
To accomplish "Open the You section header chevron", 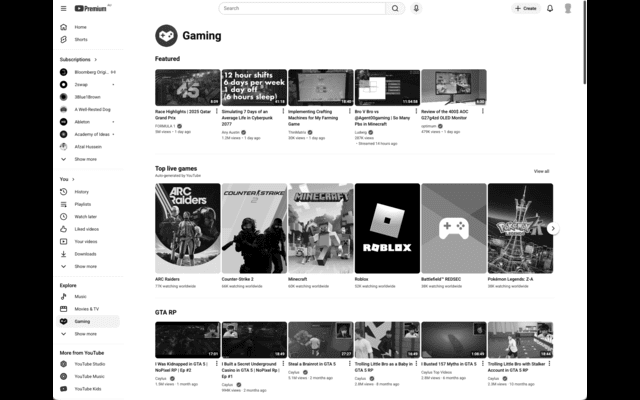I will pyautogui.click(x=73, y=179).
